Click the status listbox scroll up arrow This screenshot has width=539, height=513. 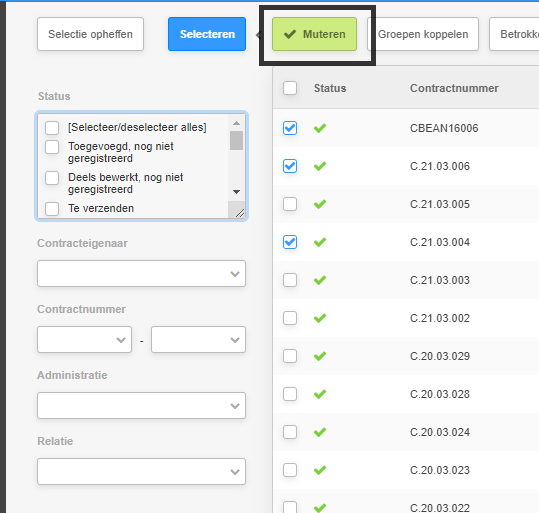[x=236, y=123]
